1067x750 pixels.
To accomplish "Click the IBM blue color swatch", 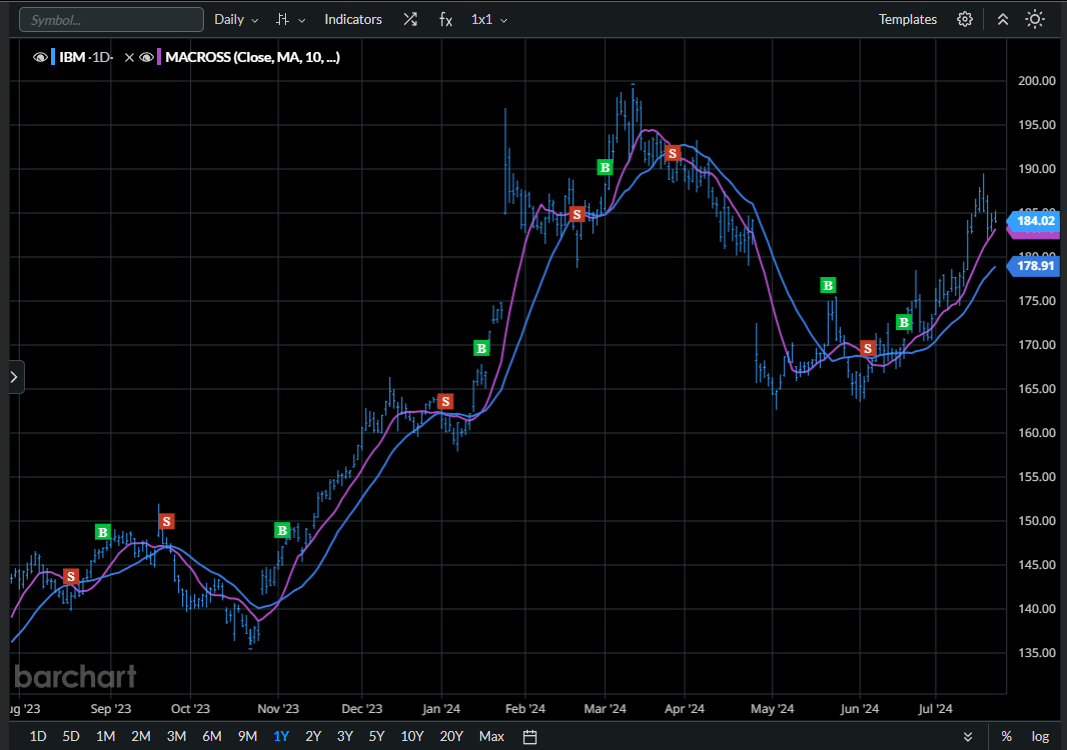I will click(x=53, y=57).
